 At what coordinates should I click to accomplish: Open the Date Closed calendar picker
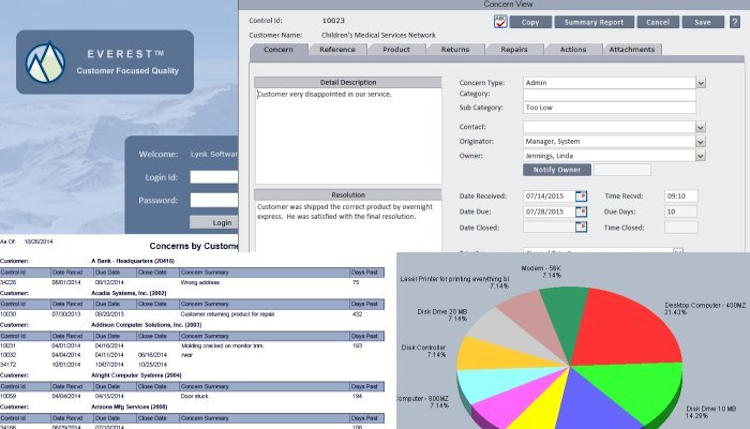pos(581,227)
